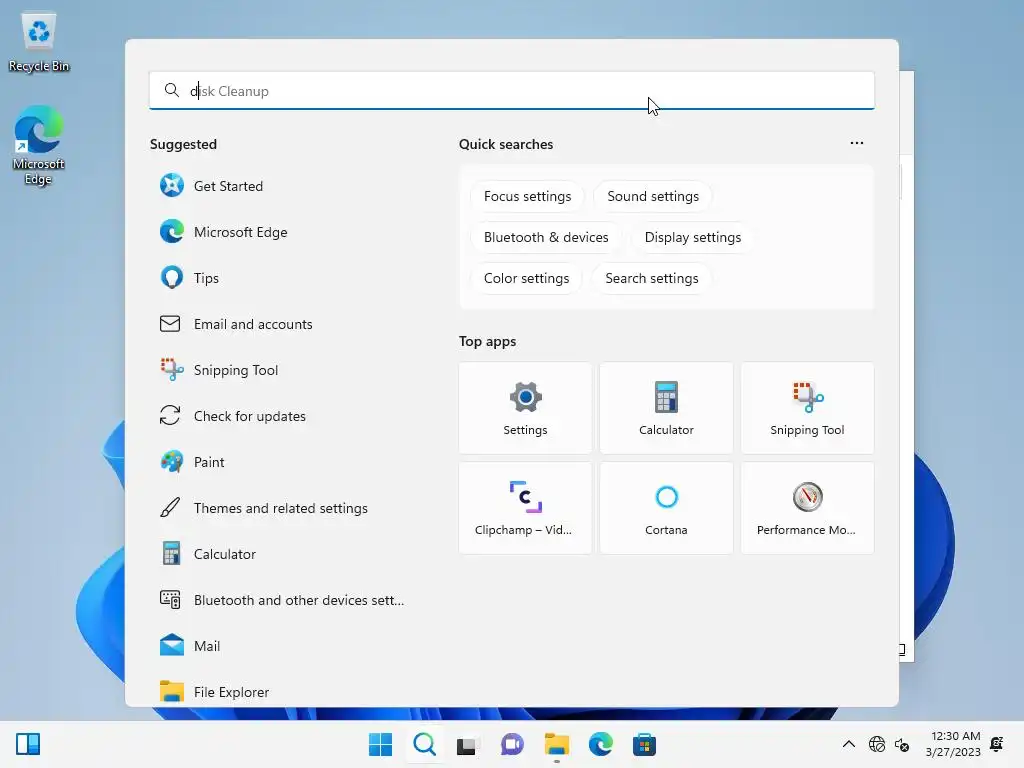Open Bluetooth and other devices settings suggestion
Viewport: 1024px width, 768px height.
pos(281,600)
